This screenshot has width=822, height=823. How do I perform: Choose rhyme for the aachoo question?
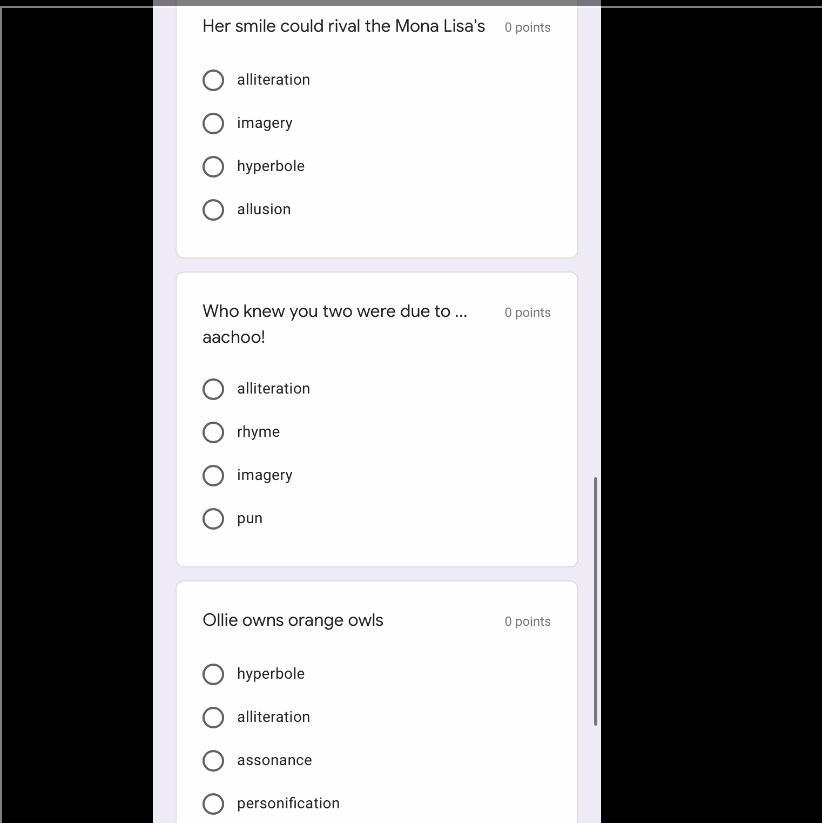pos(213,432)
